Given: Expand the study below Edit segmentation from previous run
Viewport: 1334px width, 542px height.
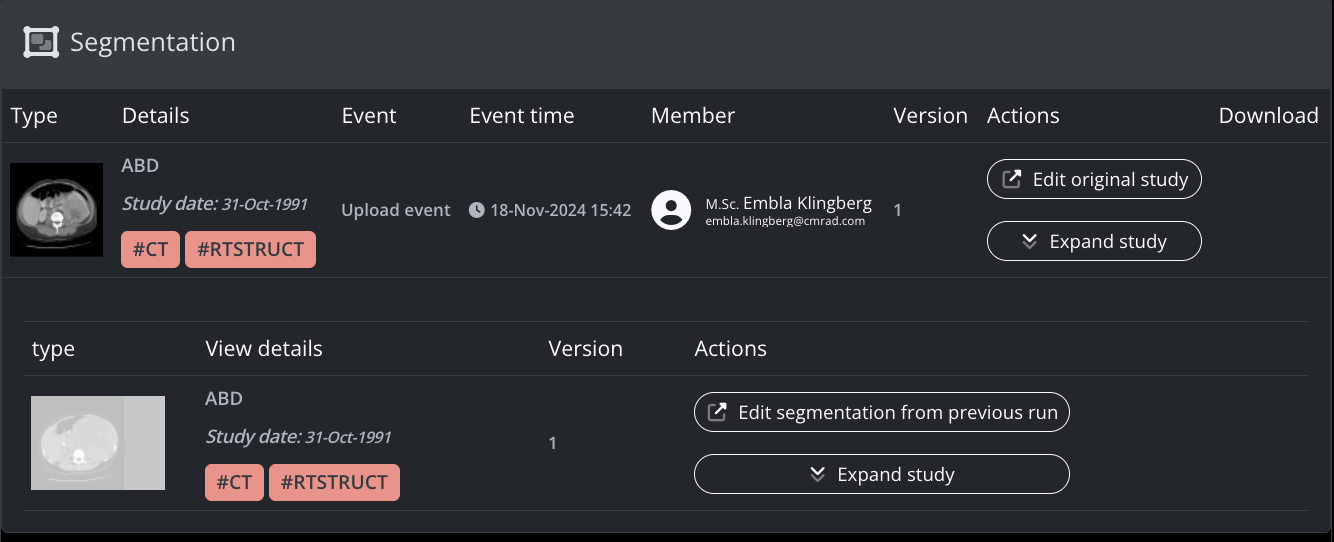Looking at the screenshot, I should pos(881,474).
